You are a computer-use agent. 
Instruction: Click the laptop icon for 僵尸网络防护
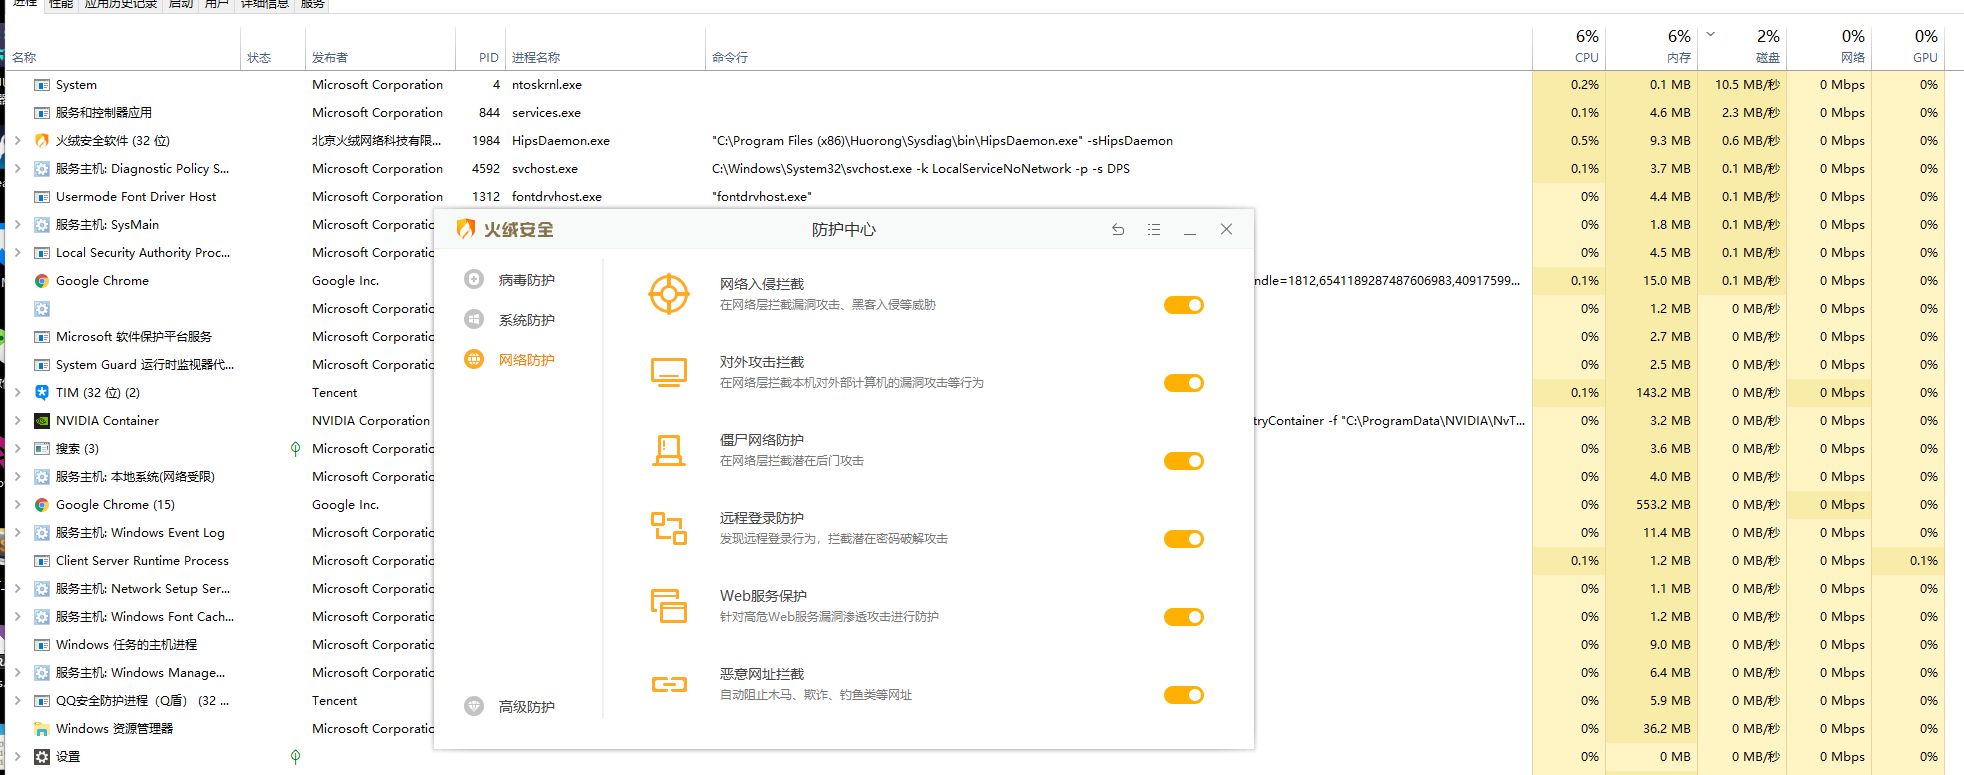[669, 450]
